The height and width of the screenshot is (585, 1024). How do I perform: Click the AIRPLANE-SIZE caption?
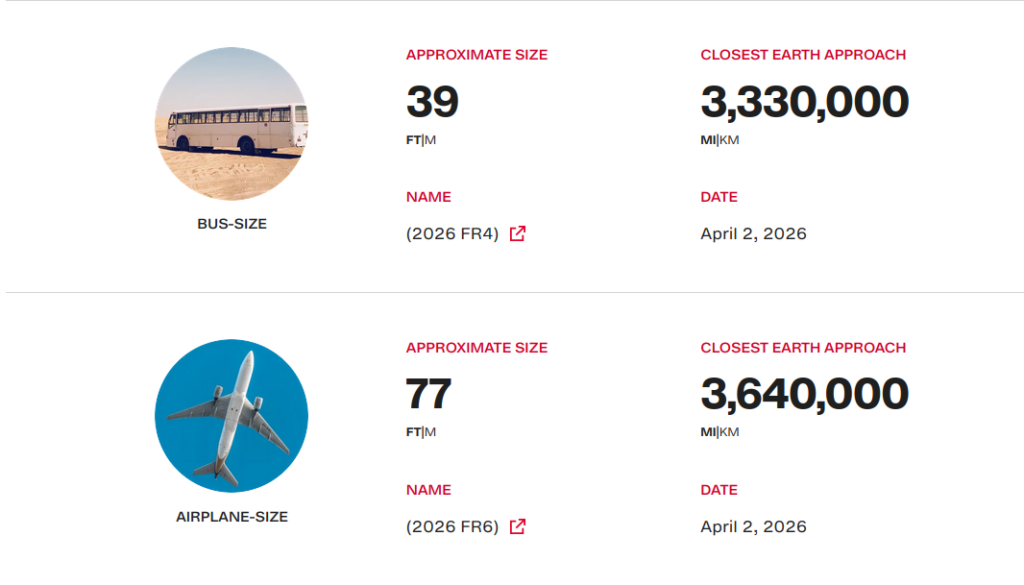pos(231,517)
